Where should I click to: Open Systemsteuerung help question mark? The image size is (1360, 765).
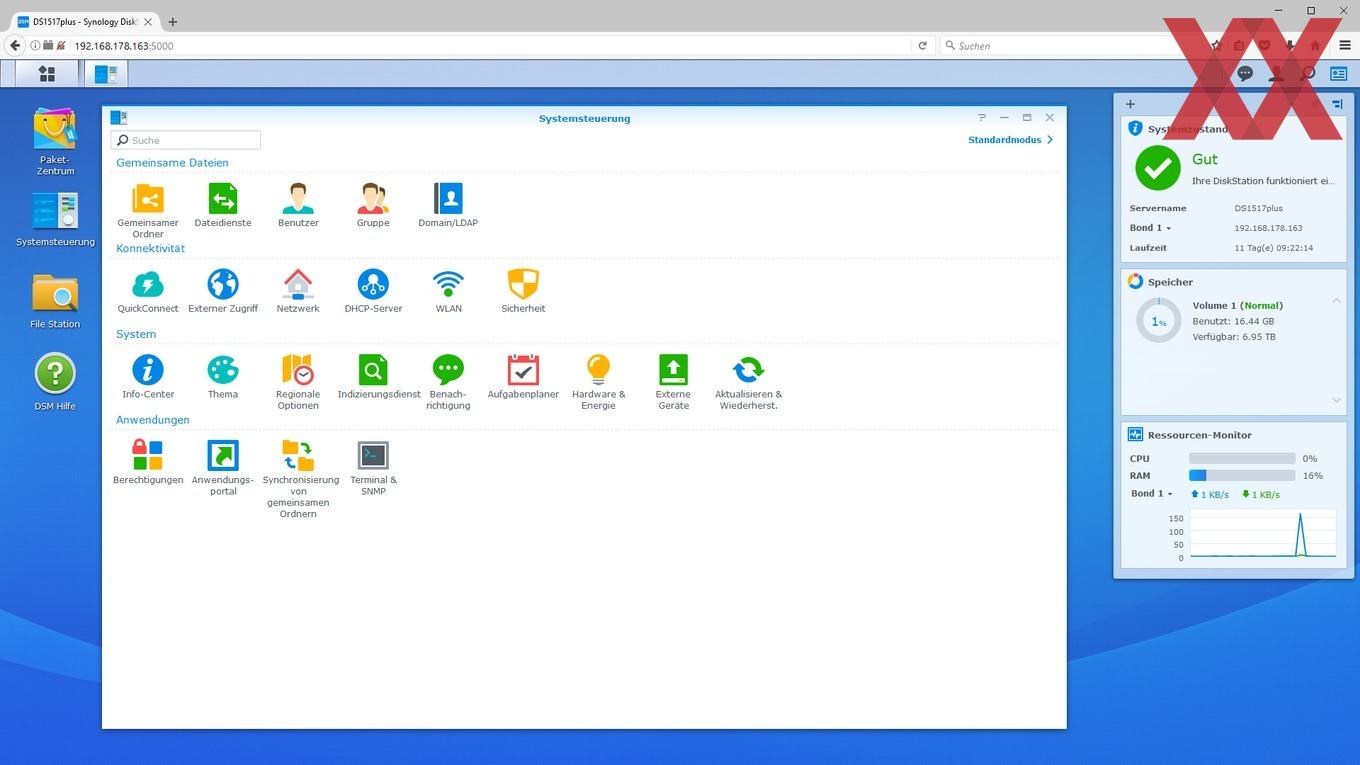pyautogui.click(x=982, y=118)
